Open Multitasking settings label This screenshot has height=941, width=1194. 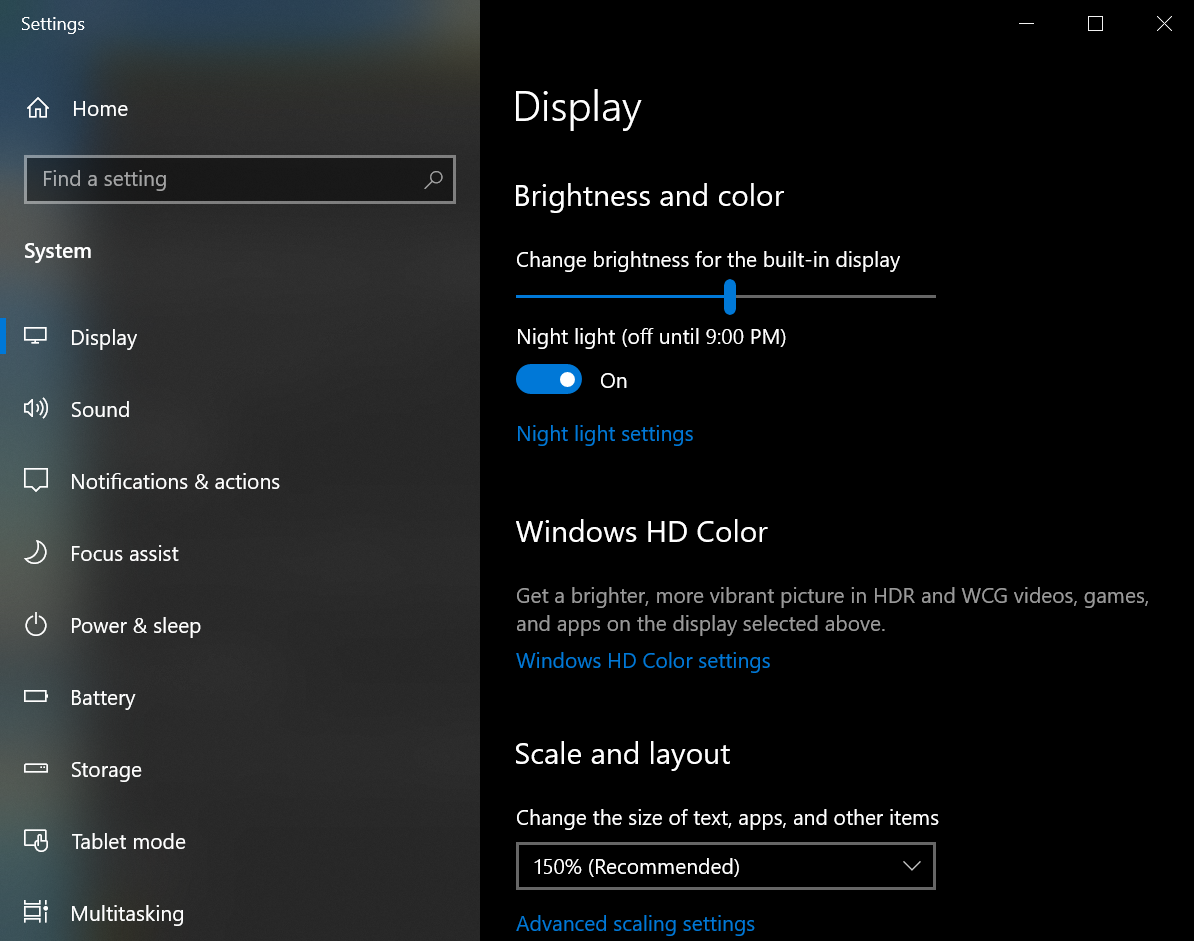point(127,914)
